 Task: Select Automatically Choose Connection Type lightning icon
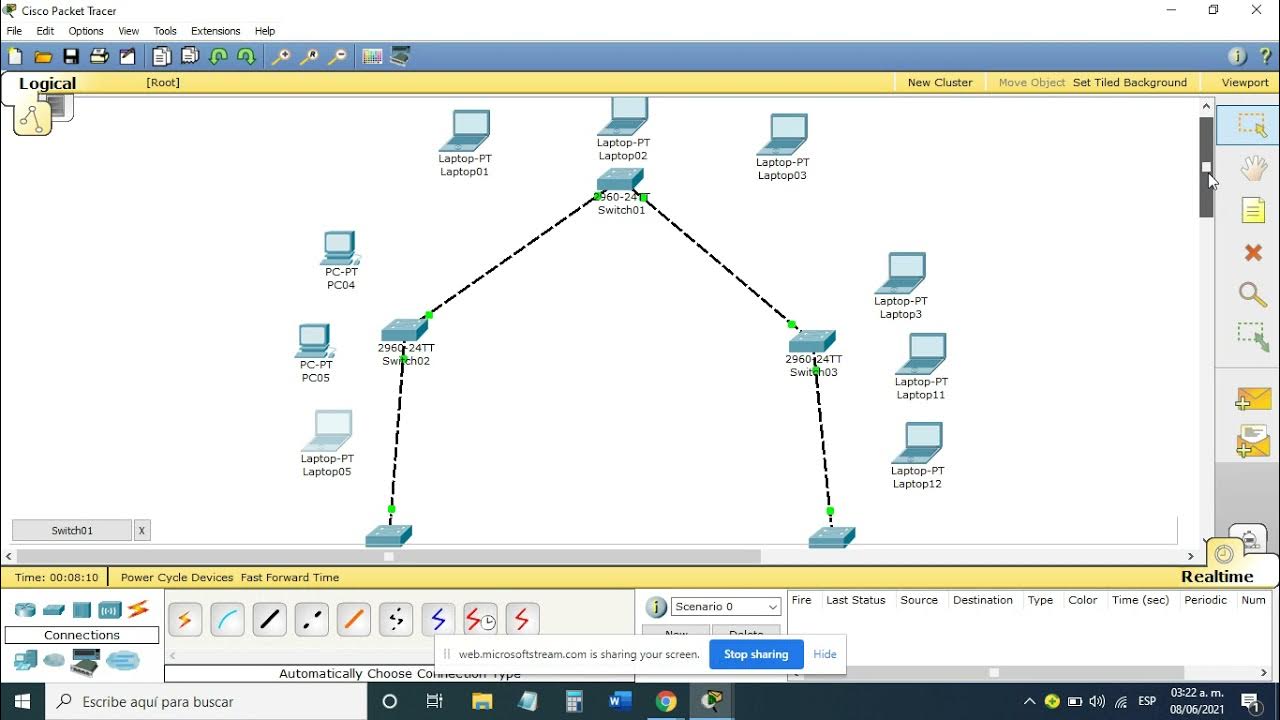pos(184,620)
